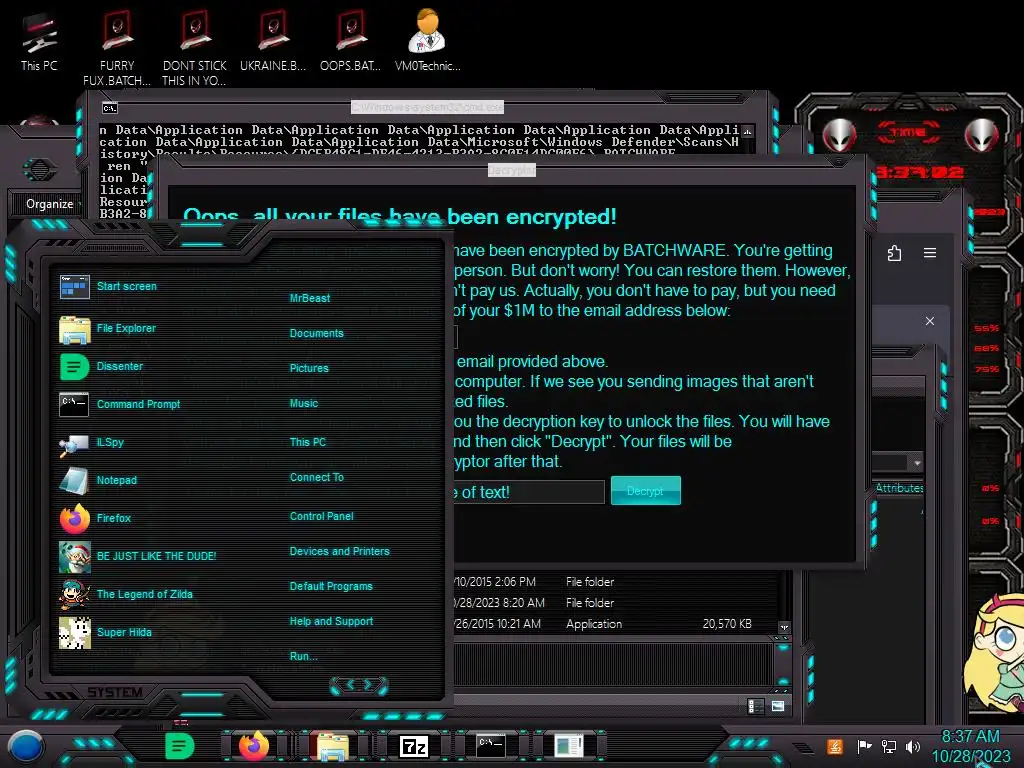Open the UKRAINE.B desktop file
Screen dimensions: 1024x768
click(273, 42)
